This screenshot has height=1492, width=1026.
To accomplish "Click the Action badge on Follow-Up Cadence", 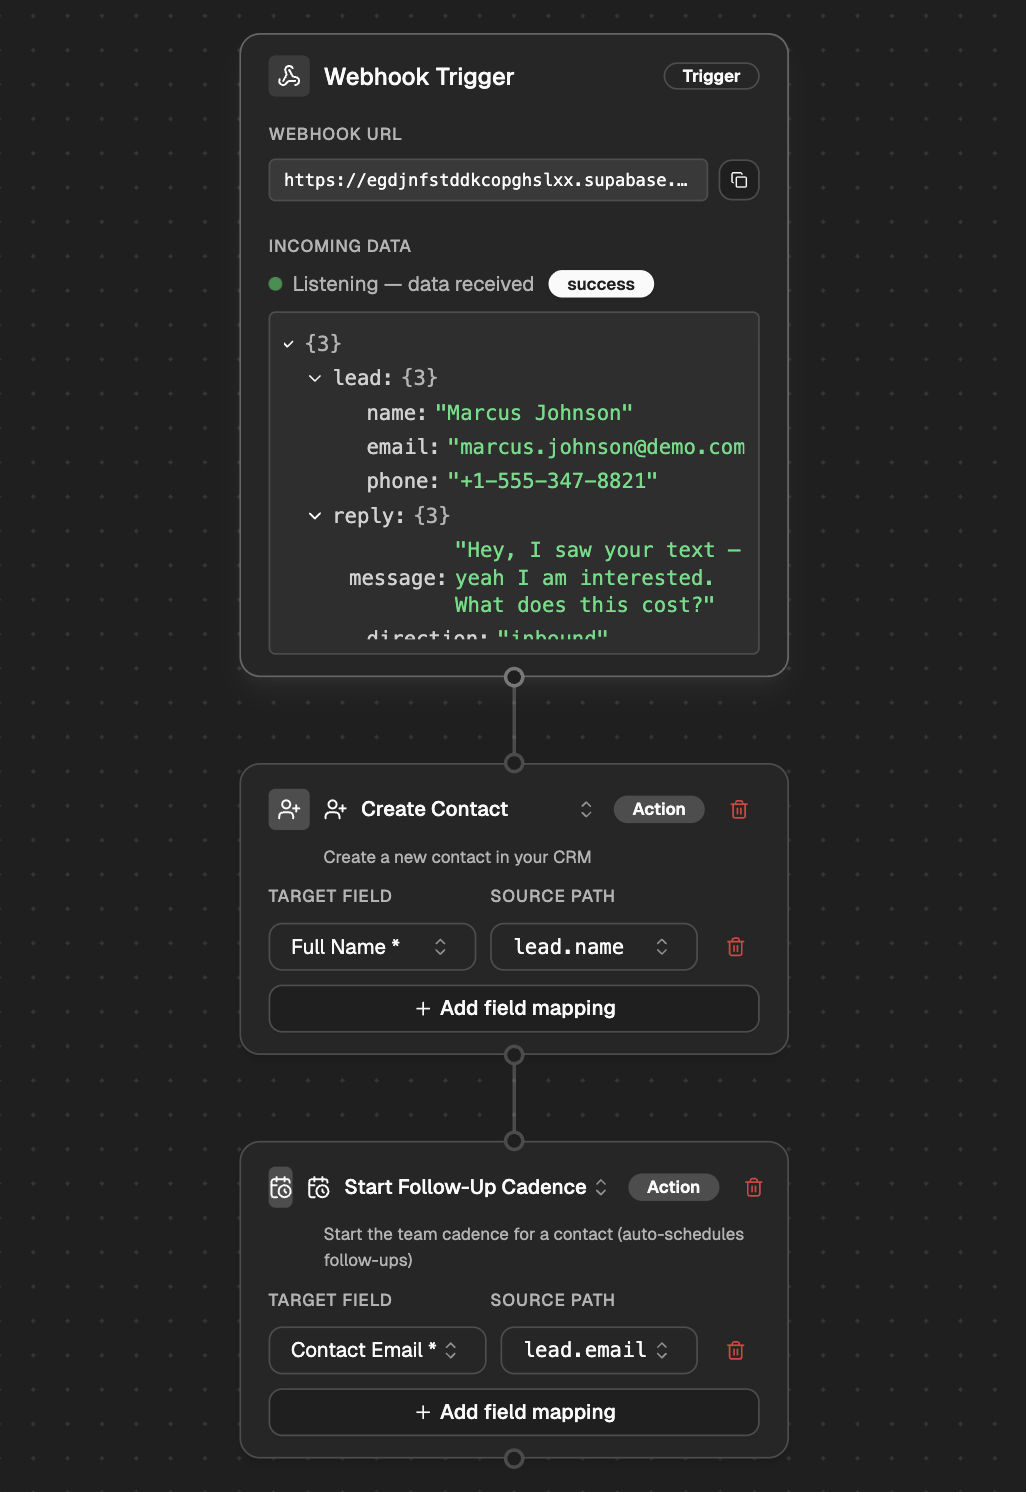I will point(673,1187).
